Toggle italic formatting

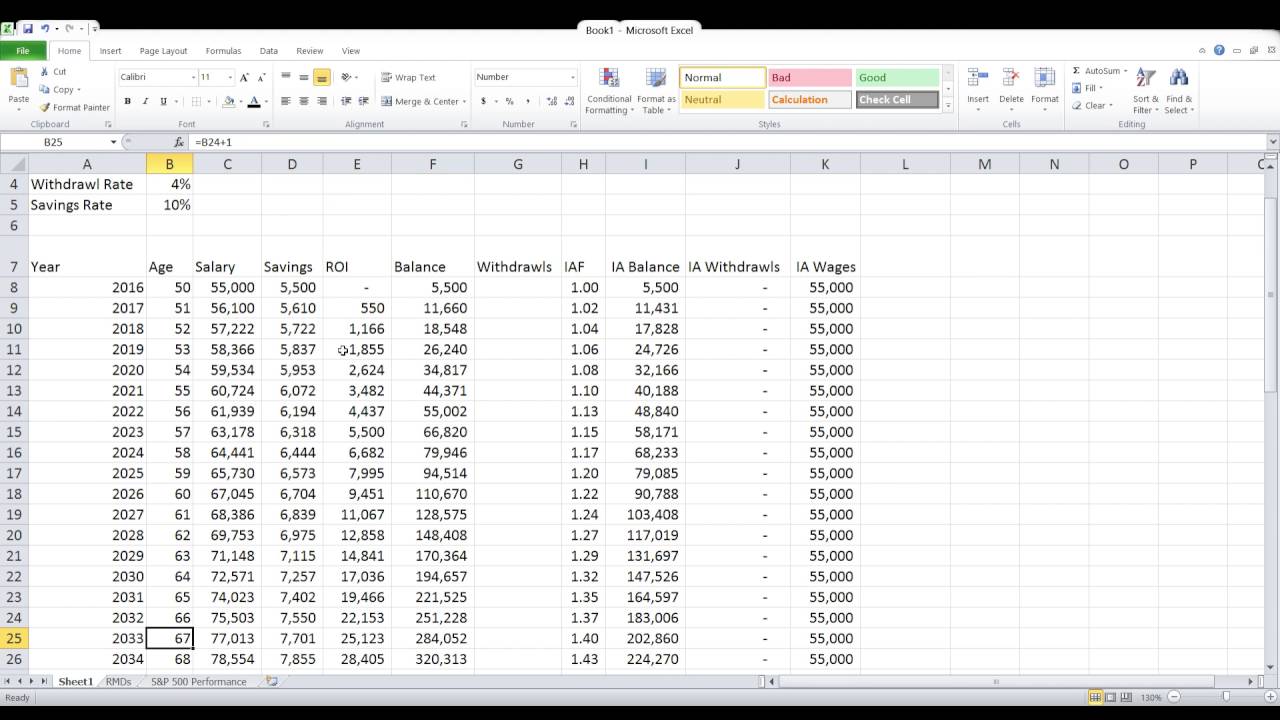[x=145, y=101]
